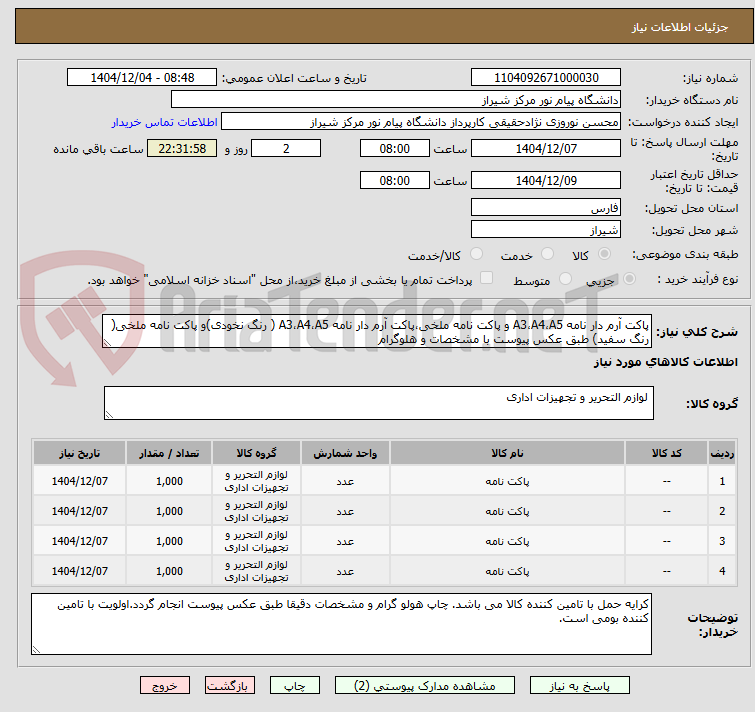This screenshot has height=712, width=755.
Task: Click the شرح کلی نیاز description box
Action: 377,332
